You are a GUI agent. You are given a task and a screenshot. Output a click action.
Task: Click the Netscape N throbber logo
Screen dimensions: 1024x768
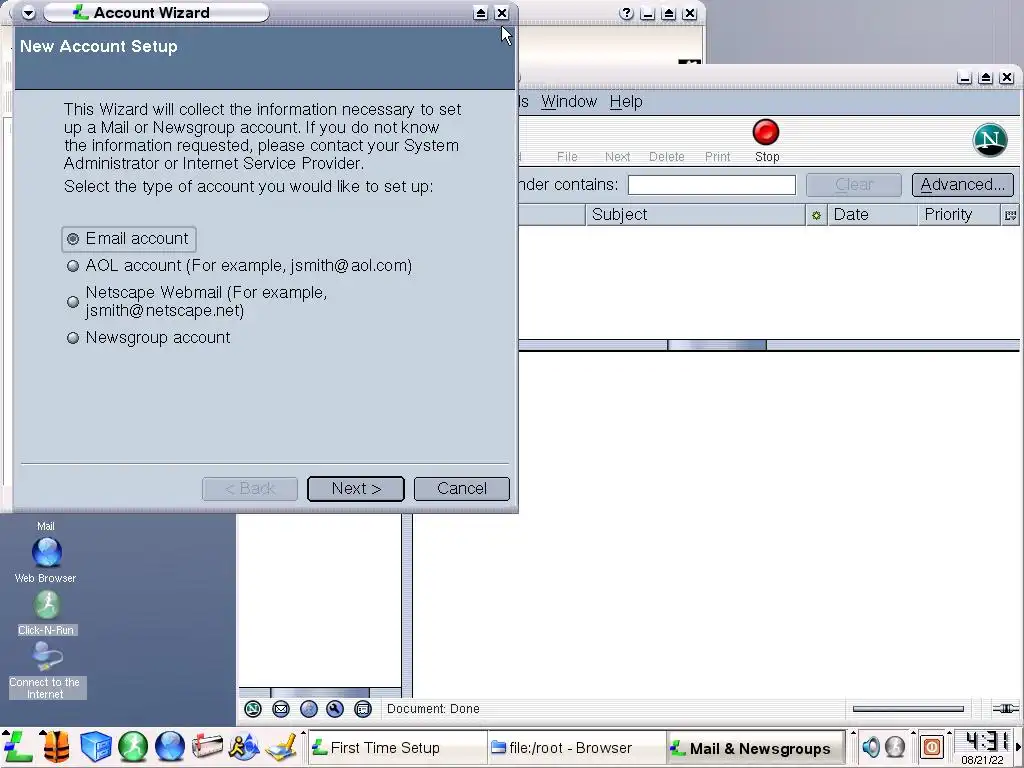pos(989,139)
